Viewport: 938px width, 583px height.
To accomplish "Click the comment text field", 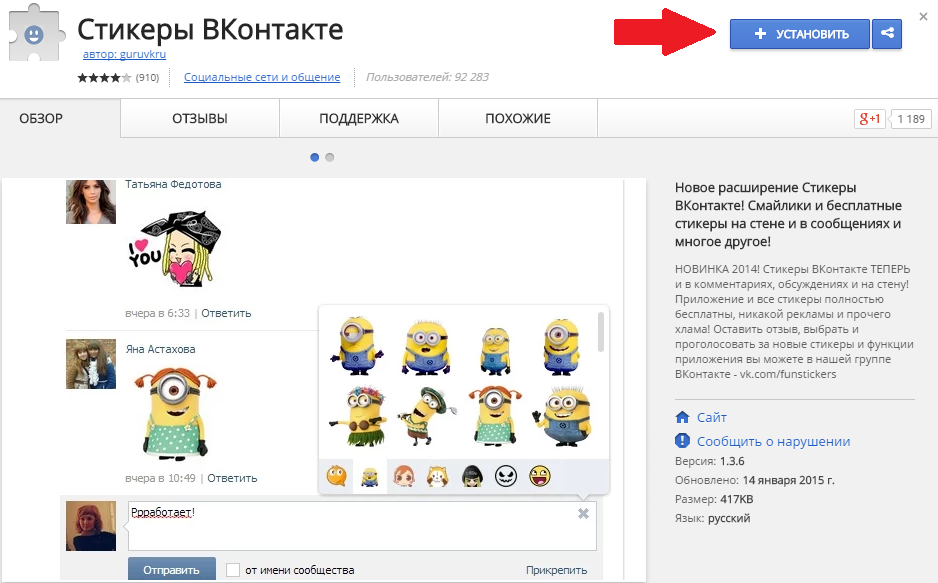I will click(362, 526).
